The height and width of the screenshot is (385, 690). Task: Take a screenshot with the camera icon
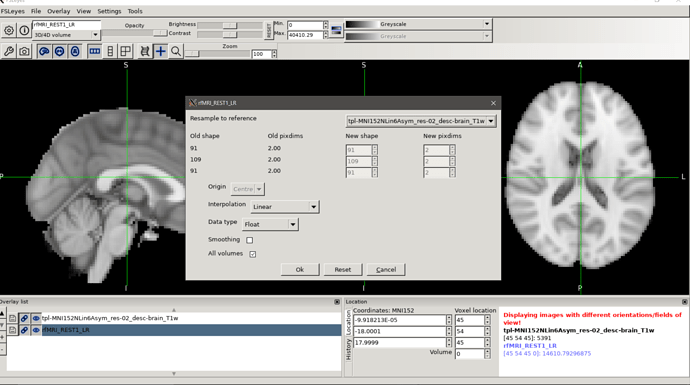(x=24, y=51)
